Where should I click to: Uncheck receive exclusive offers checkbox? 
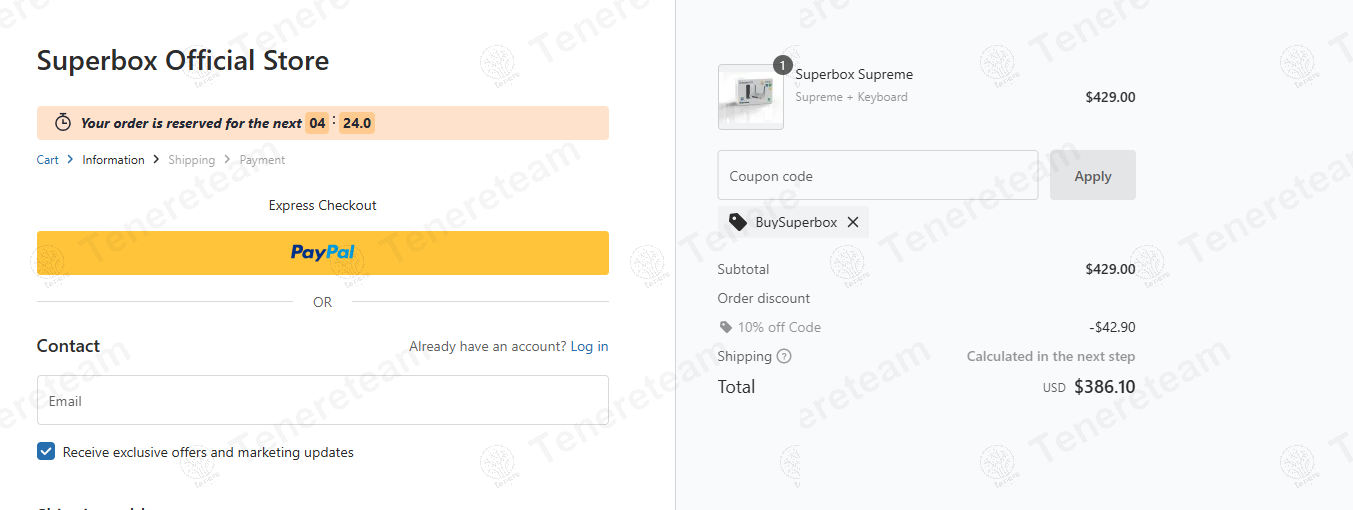coord(46,452)
